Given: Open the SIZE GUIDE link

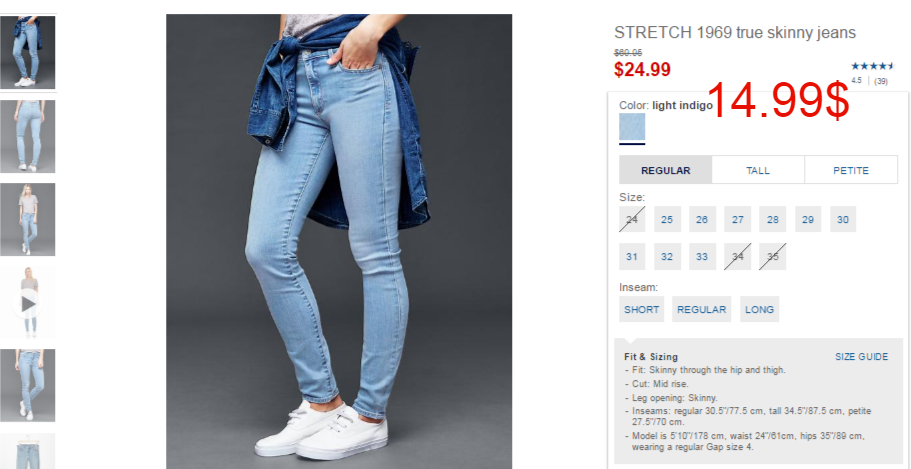Looking at the screenshot, I should pos(862,357).
